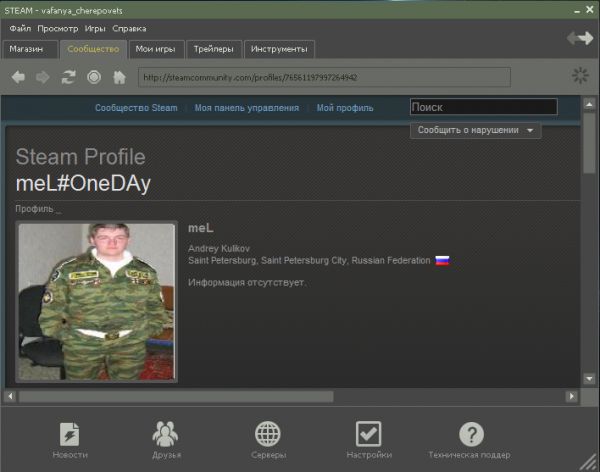Open Настройки settings checkmark icon
This screenshot has height=472, width=600.
tap(368, 434)
